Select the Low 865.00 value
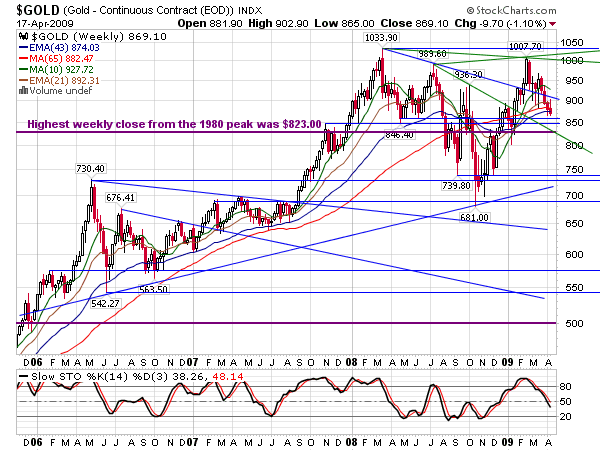Viewport: 600px width, 451px height. (x=344, y=24)
